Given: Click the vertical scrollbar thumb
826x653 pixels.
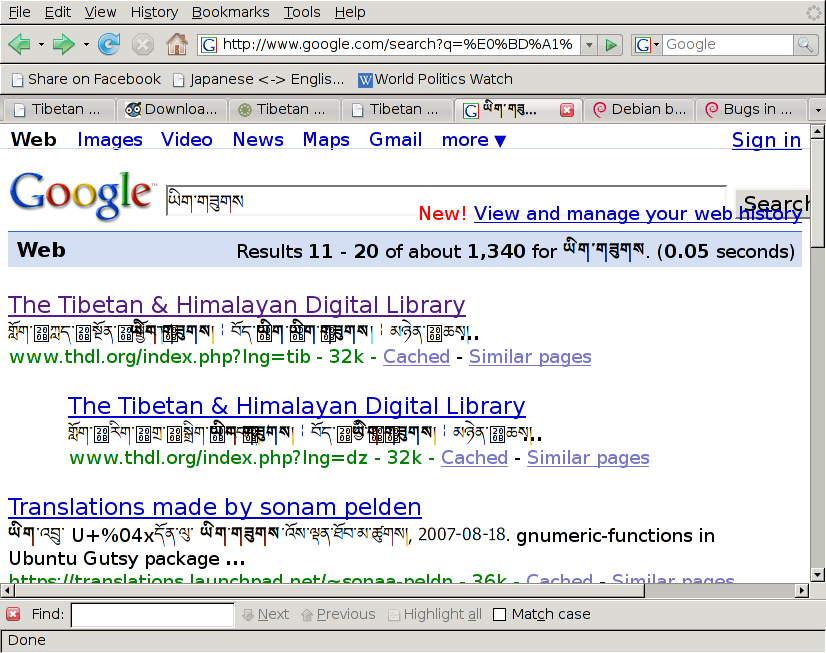Looking at the screenshot, I should point(817,192).
